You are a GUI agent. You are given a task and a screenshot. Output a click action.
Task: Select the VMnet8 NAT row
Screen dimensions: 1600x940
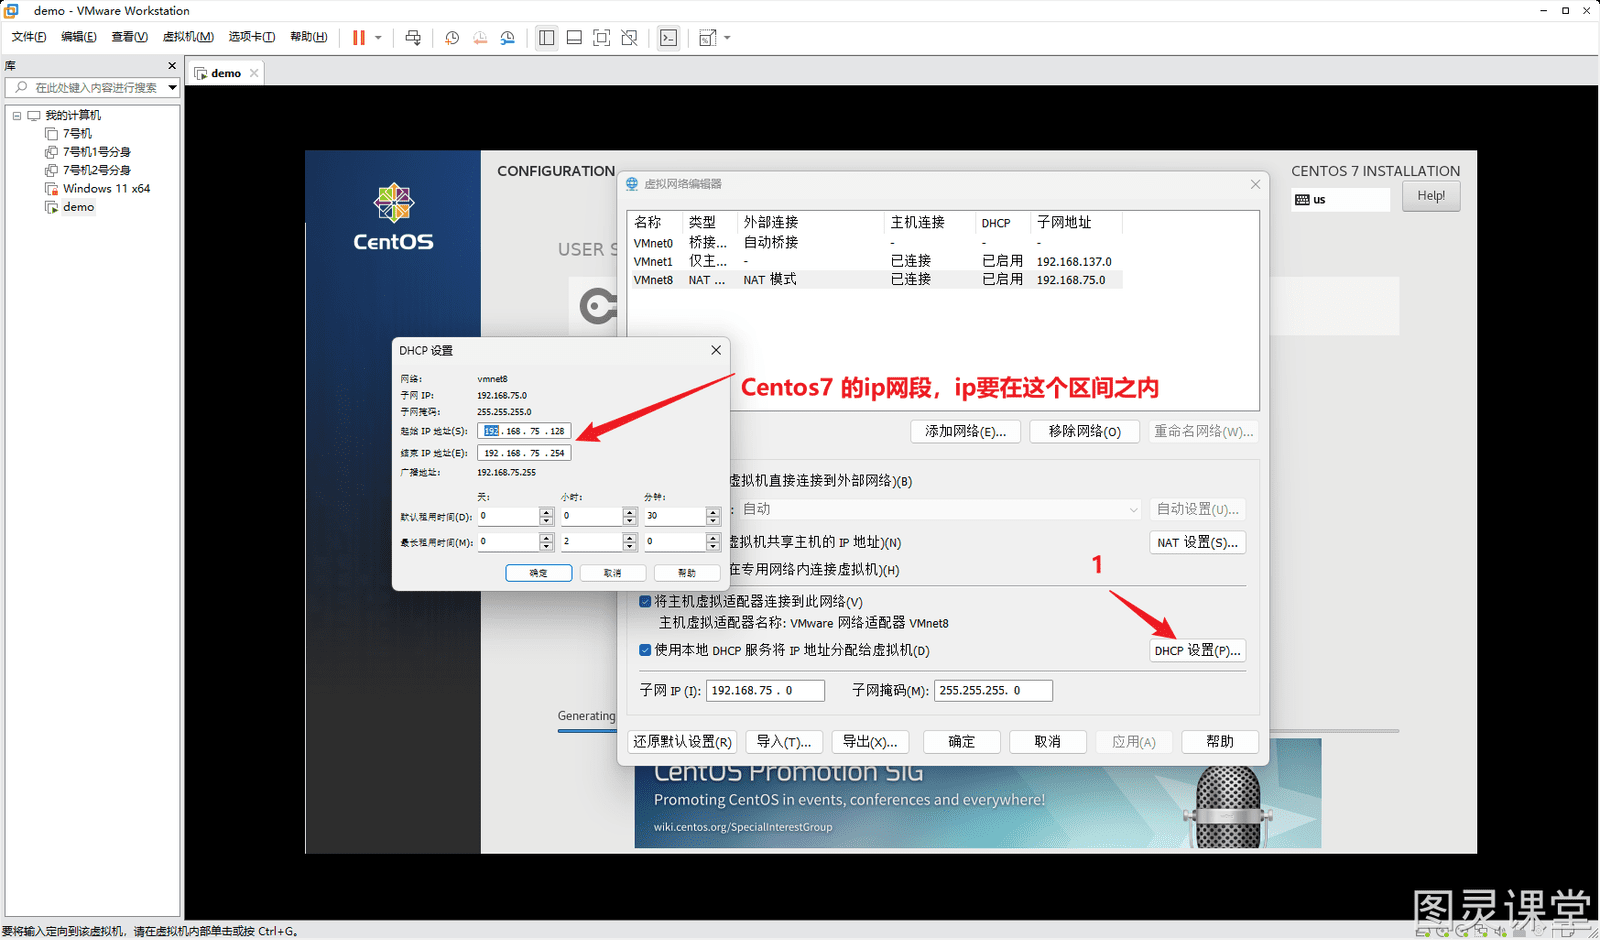(874, 280)
